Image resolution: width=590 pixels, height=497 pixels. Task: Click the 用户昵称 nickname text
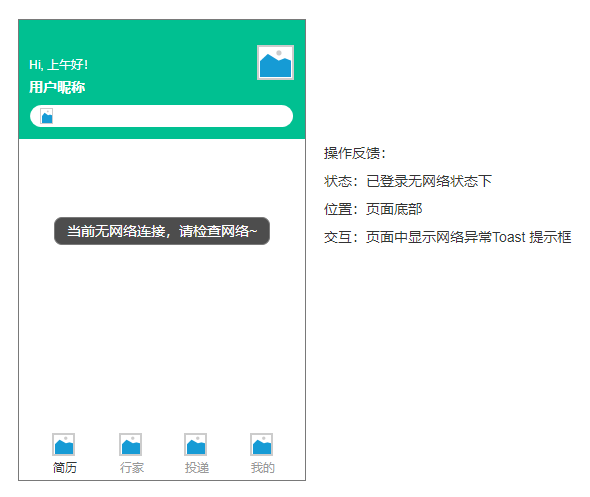tap(57, 87)
